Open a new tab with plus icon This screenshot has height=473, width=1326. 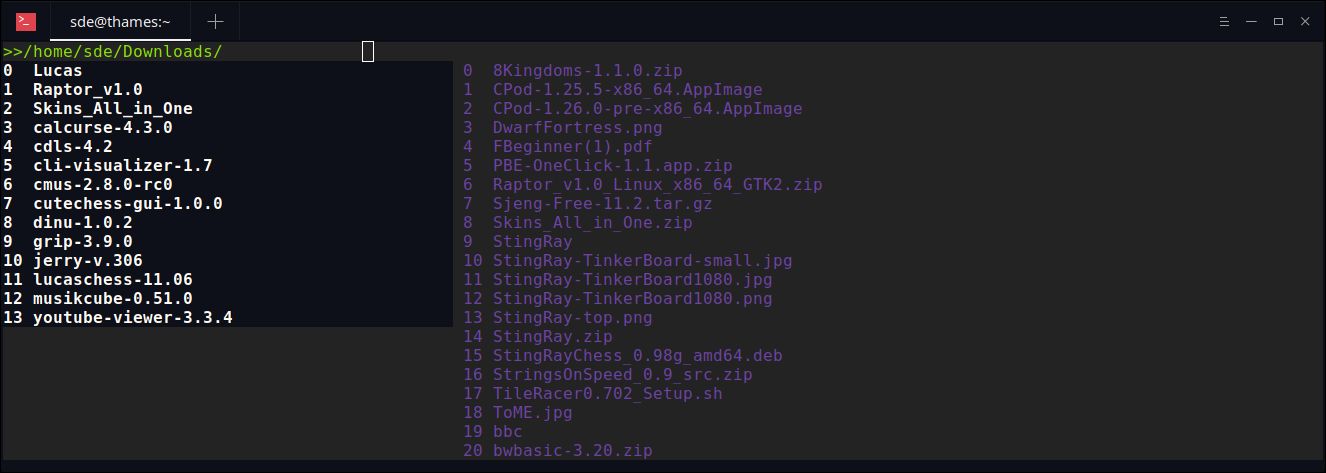[215, 21]
